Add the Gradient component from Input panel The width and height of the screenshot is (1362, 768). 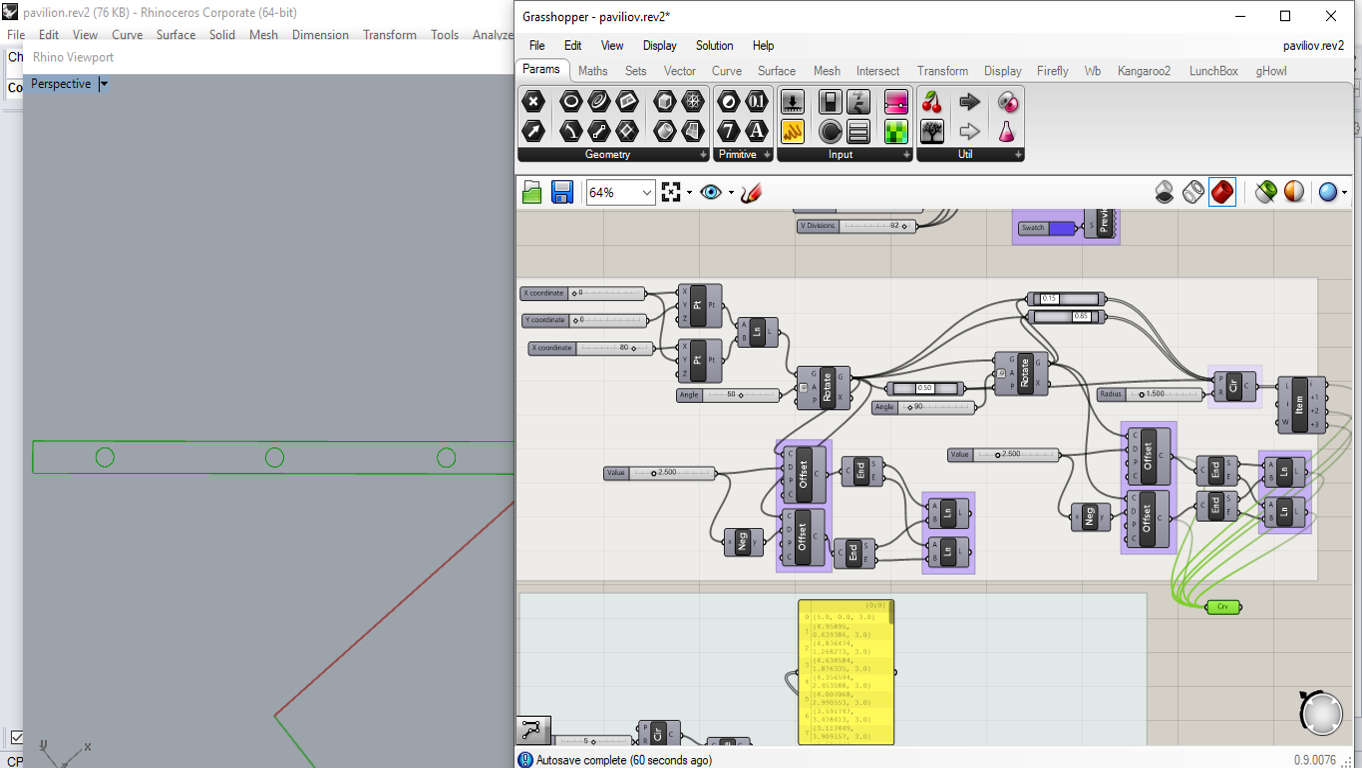[x=896, y=101]
